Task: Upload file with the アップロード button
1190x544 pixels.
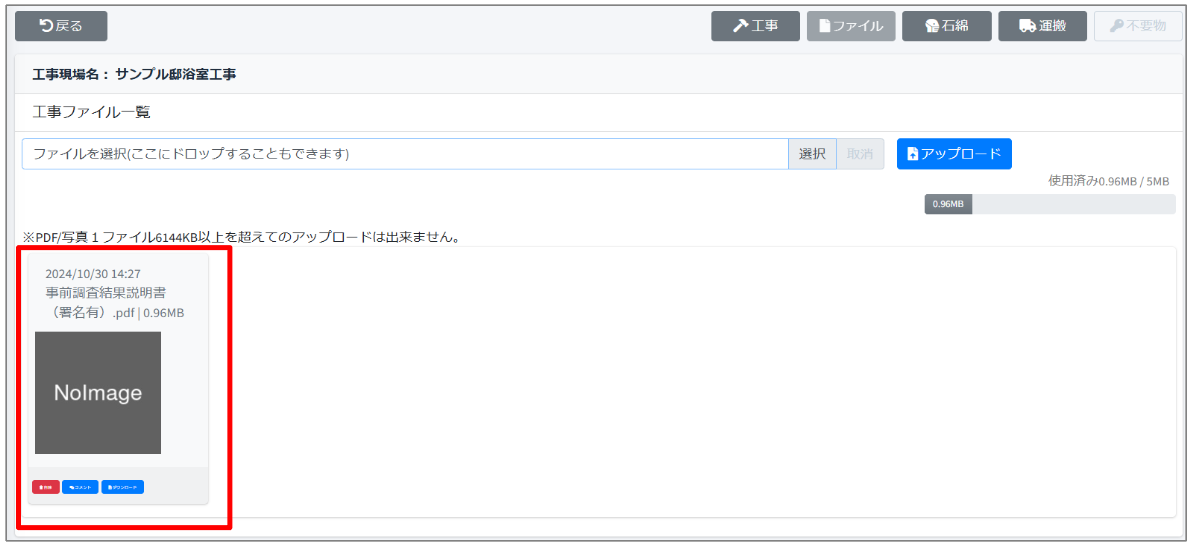Action: (954, 154)
